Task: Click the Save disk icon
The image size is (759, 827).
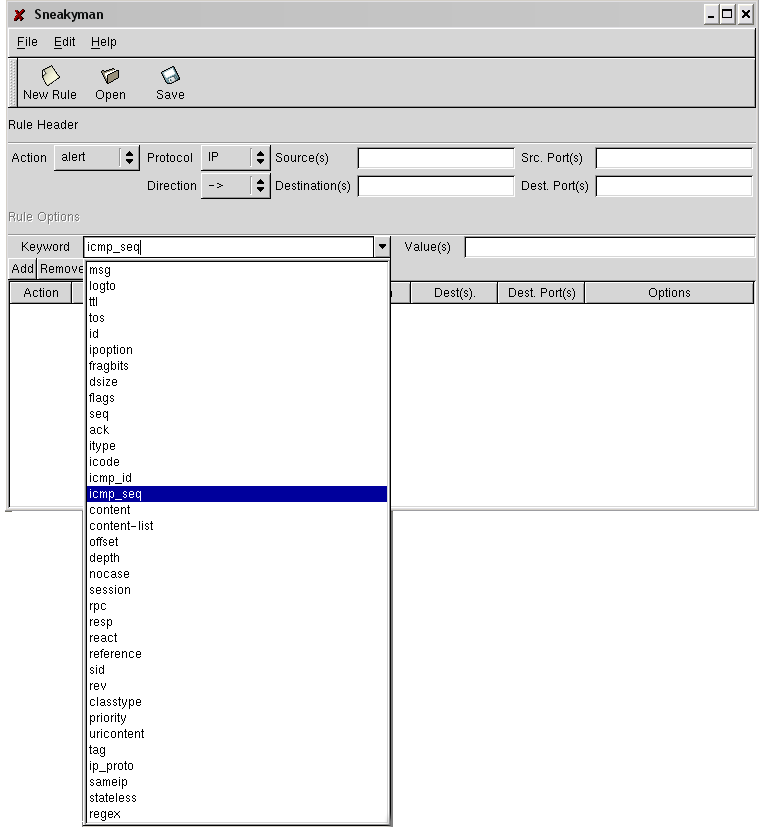Action: click(170, 76)
